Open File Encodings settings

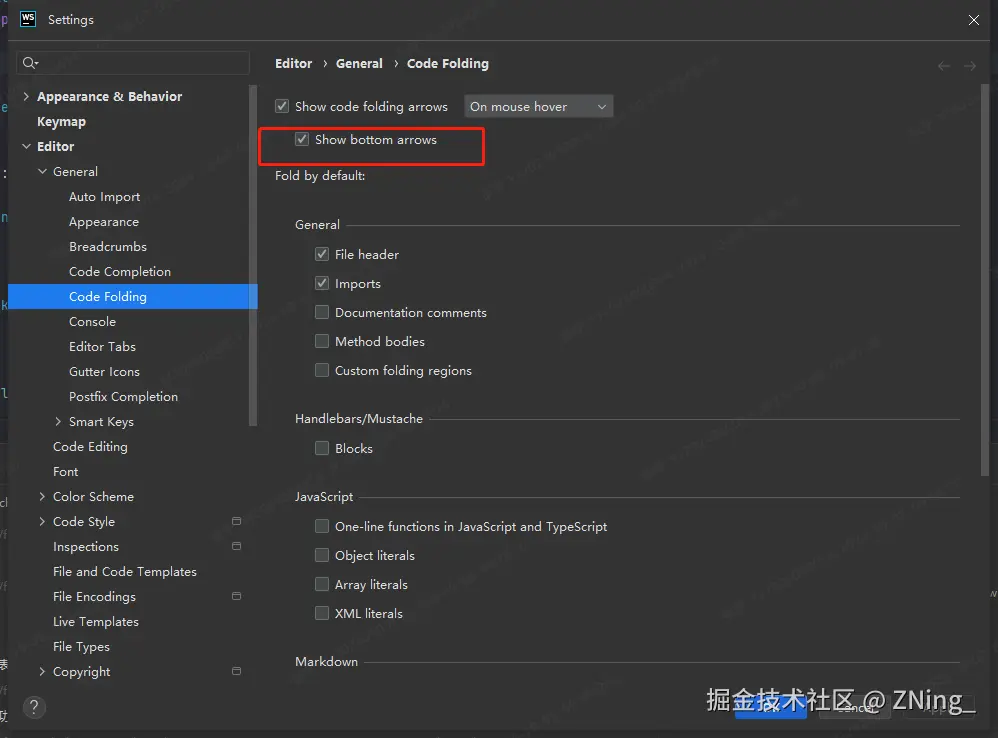[x=94, y=596]
